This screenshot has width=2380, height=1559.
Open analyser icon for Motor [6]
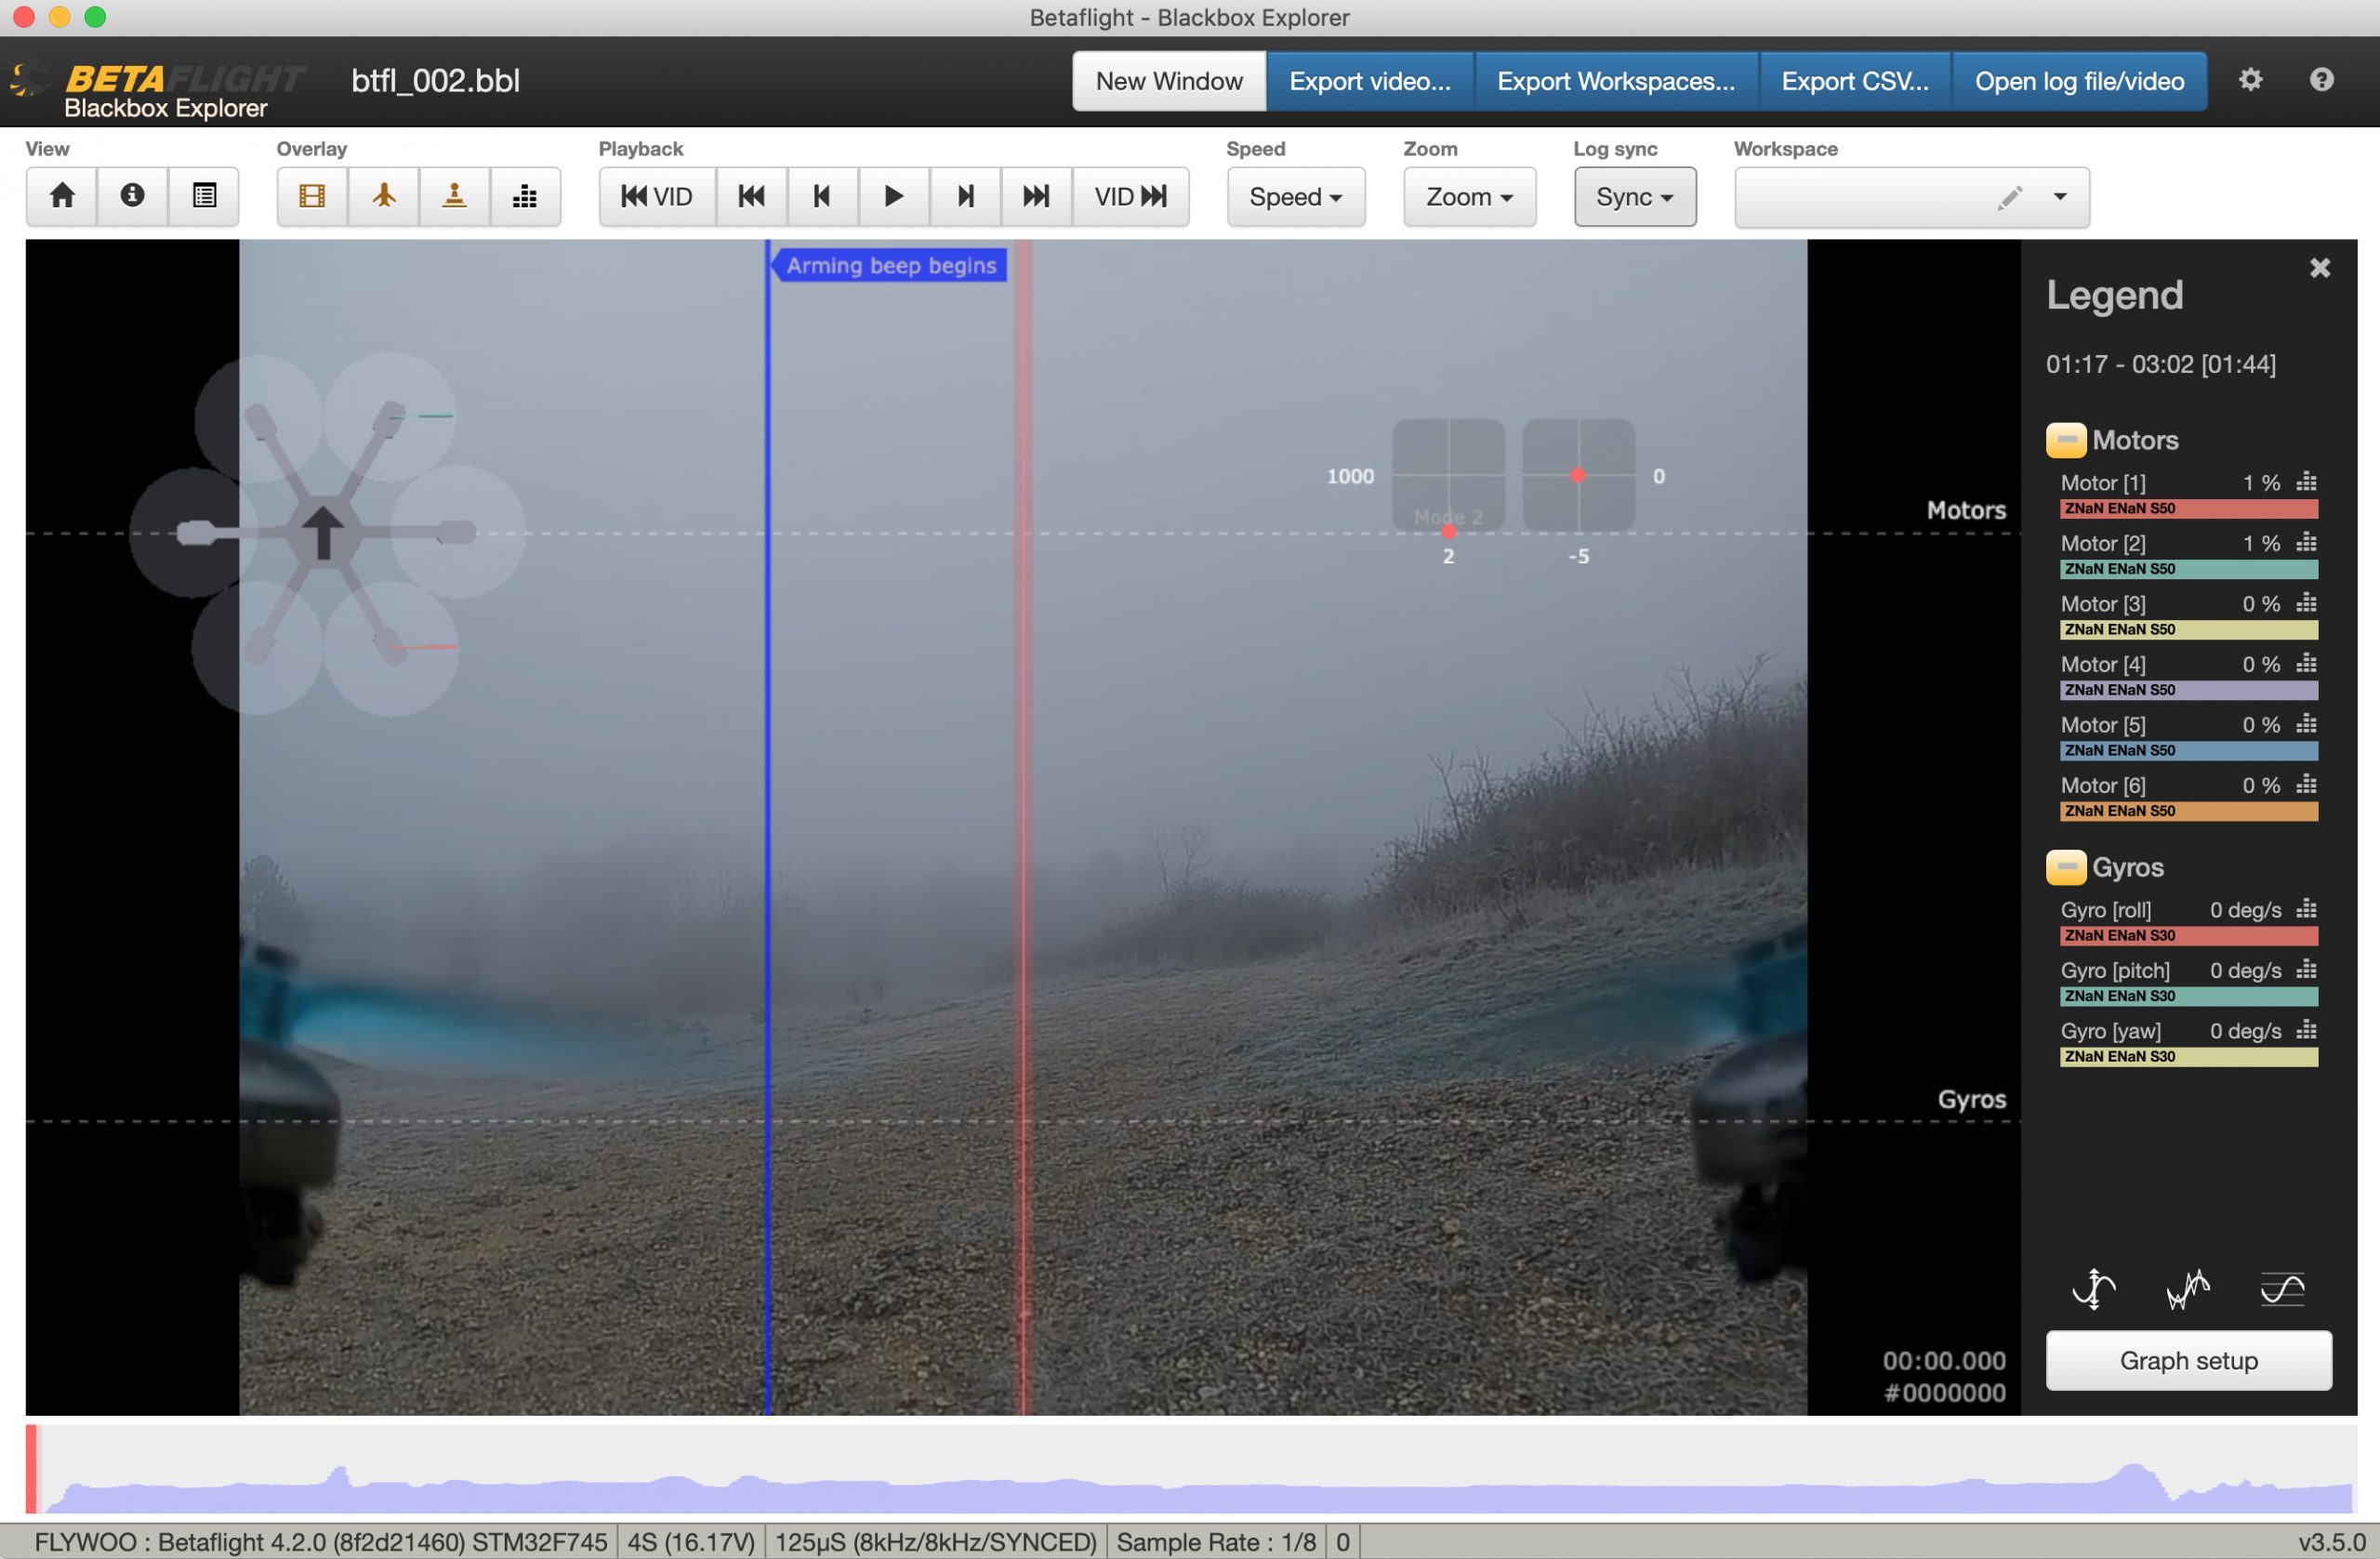(2307, 785)
